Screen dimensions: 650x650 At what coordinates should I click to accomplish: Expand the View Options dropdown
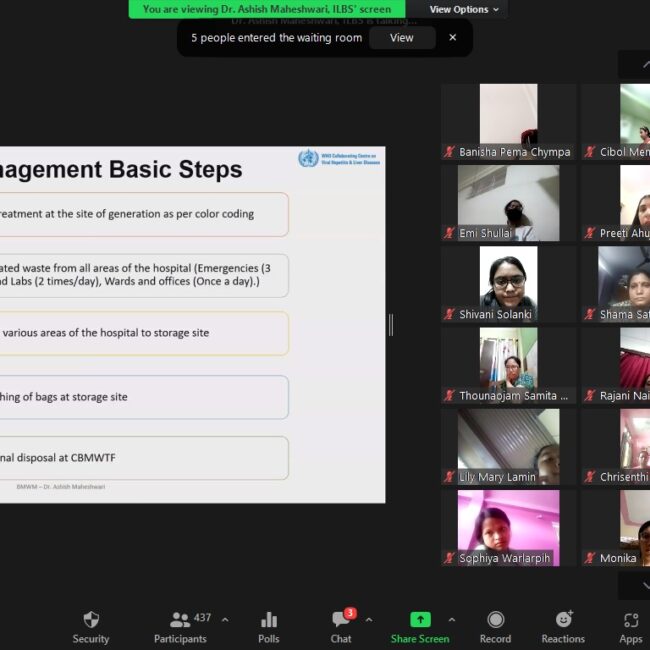coord(465,9)
